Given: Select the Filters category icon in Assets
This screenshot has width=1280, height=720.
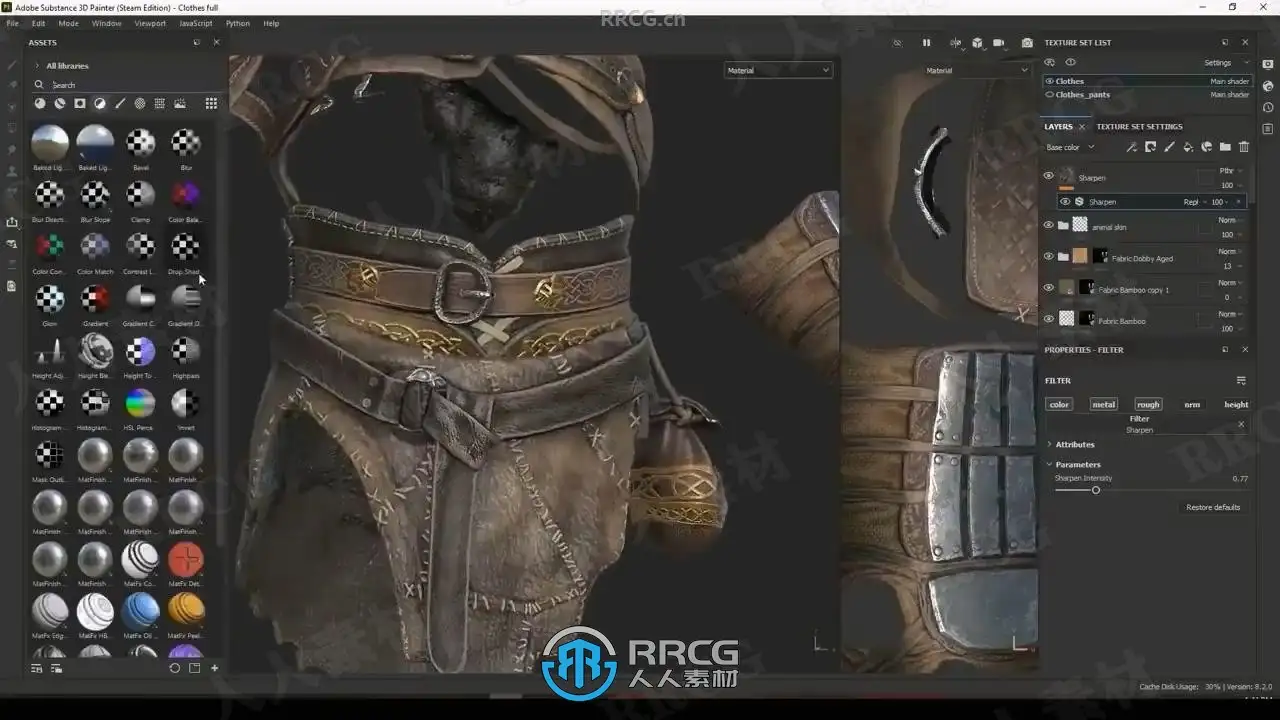Looking at the screenshot, I should [100, 103].
